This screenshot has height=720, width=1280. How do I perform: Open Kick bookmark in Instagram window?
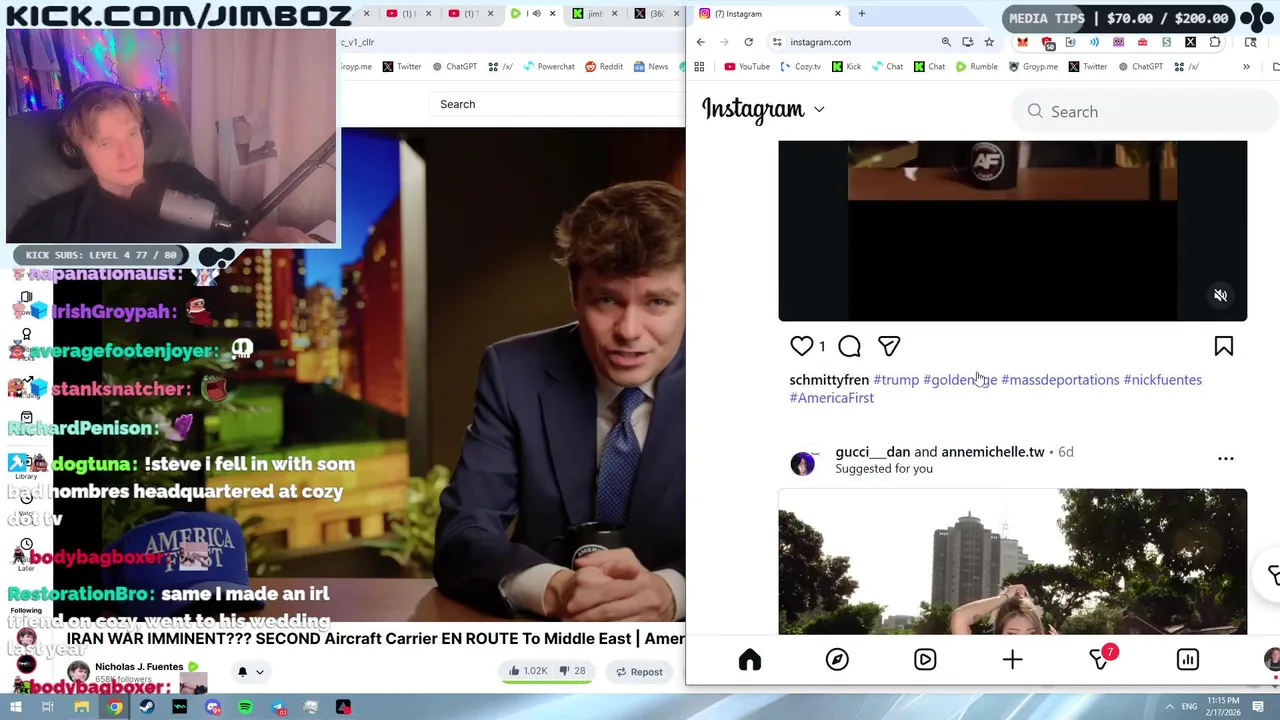846,67
